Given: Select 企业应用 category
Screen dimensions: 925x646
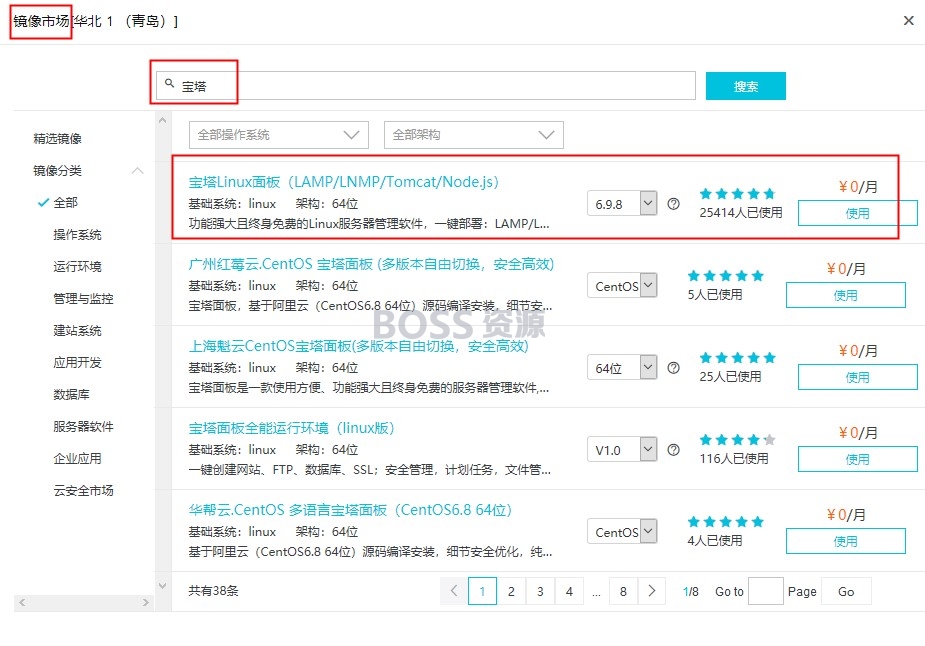Looking at the screenshot, I should pyautogui.click(x=77, y=458).
